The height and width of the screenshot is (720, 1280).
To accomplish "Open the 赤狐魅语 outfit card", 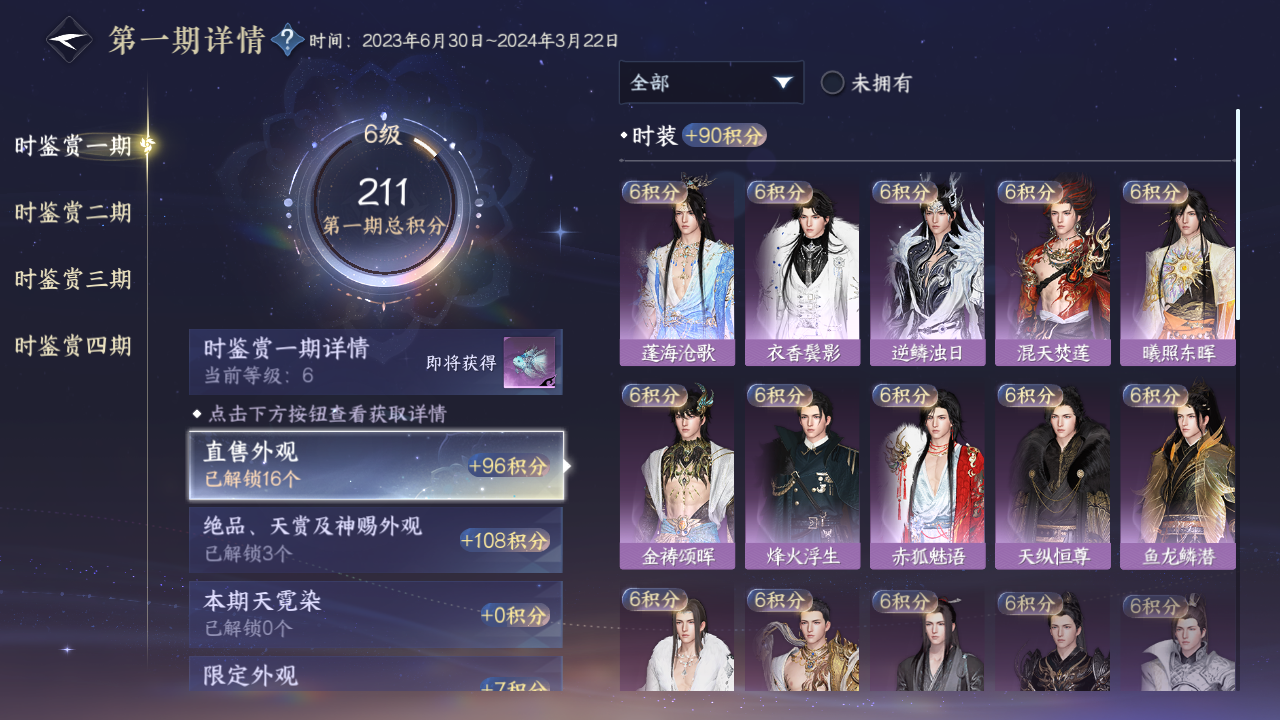I will pyautogui.click(x=927, y=477).
